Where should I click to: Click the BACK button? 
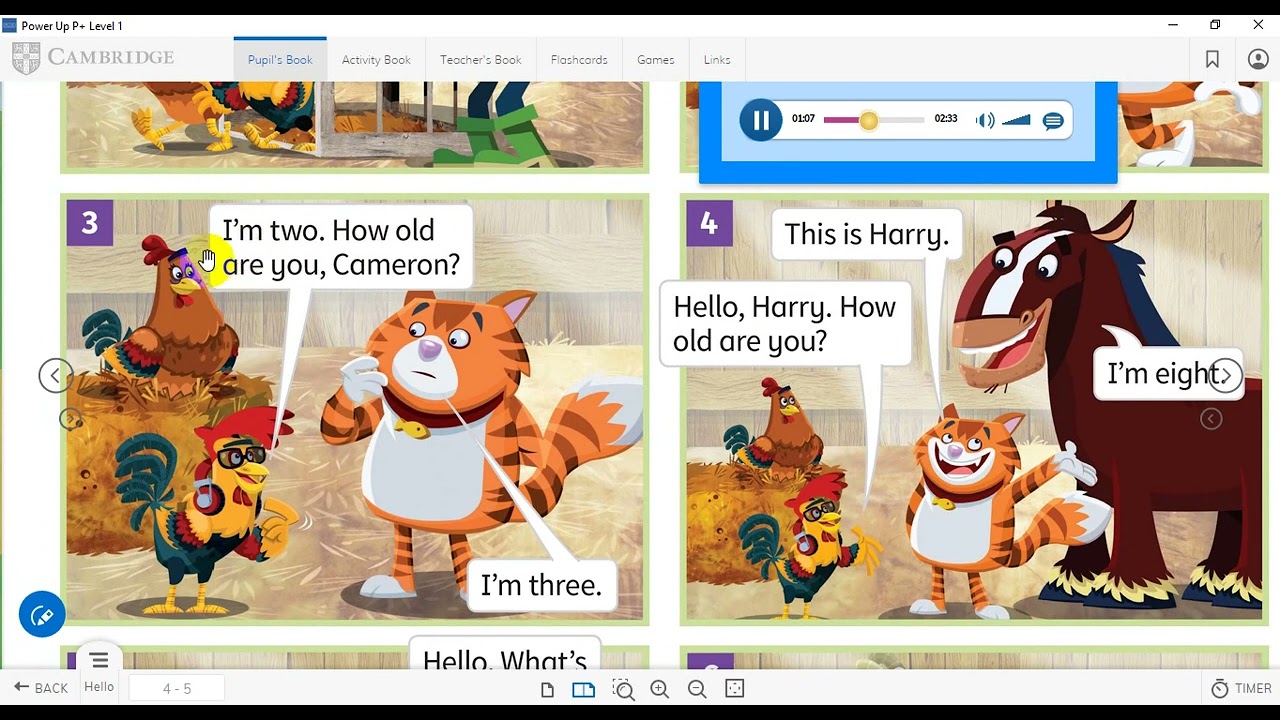[42, 688]
